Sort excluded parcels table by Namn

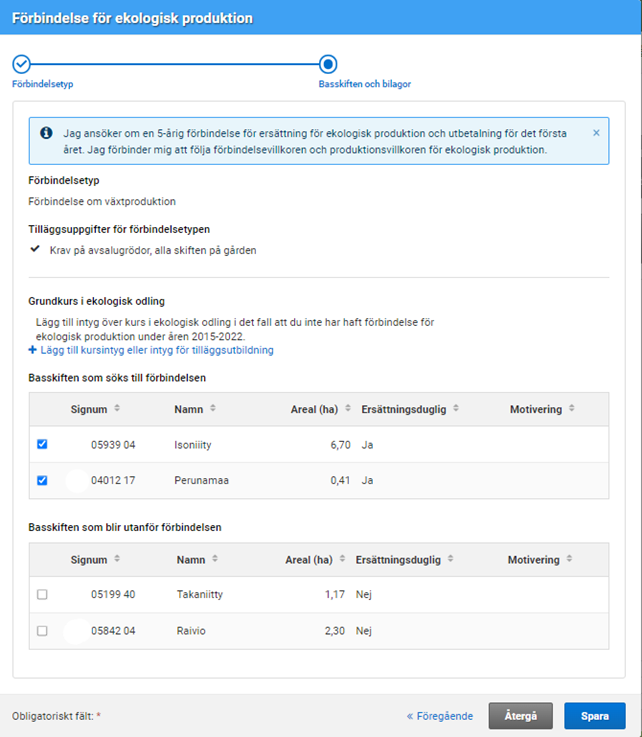[x=215, y=559]
